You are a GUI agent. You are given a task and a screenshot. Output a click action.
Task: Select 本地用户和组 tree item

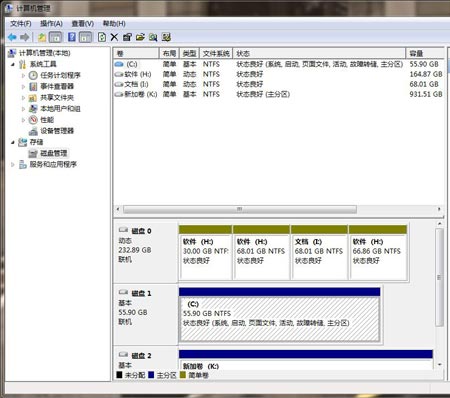coord(60,109)
